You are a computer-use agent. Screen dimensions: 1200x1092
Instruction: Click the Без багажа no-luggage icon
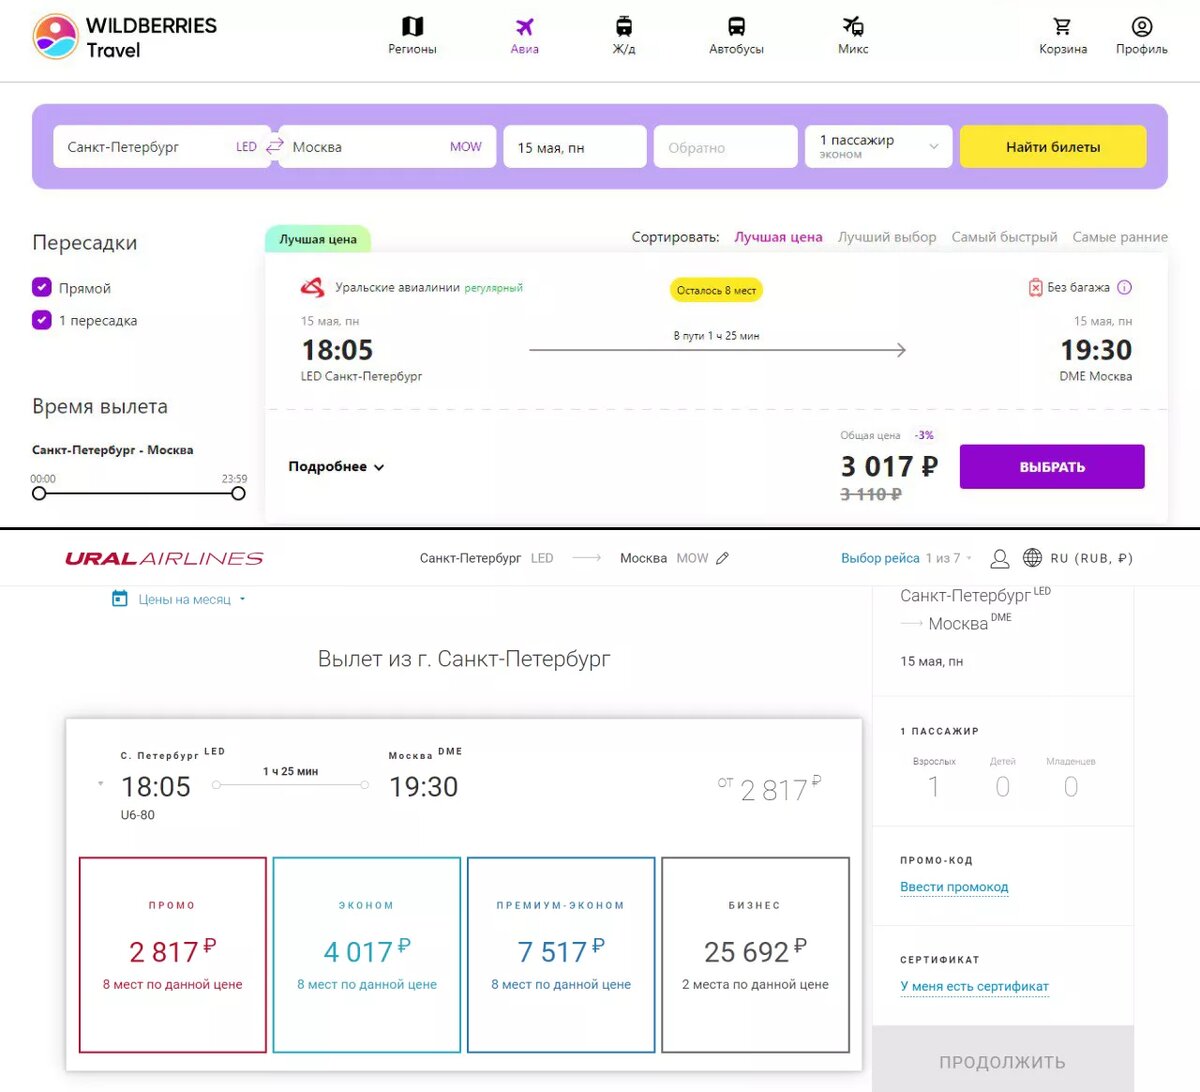pyautogui.click(x=1036, y=288)
